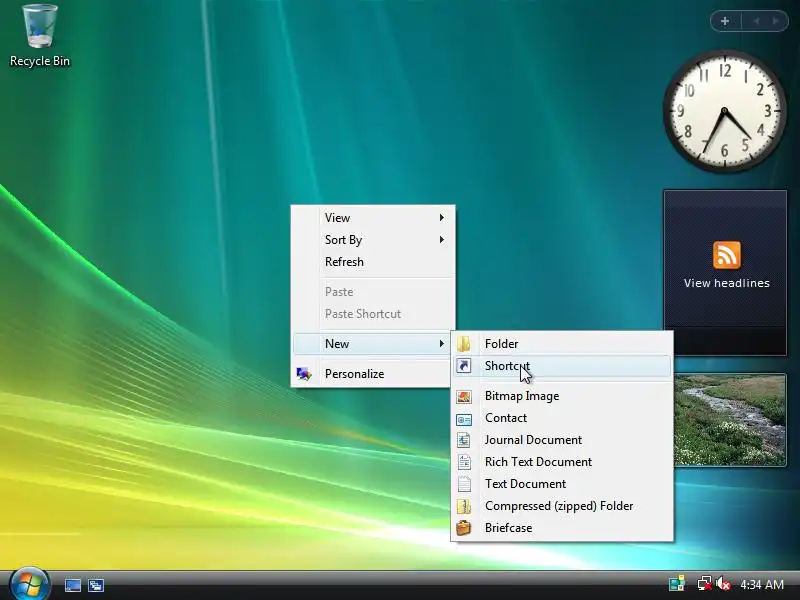Choose Bitmap Image from submenu
Screen dimensions: 800x600
[x=562, y=396]
